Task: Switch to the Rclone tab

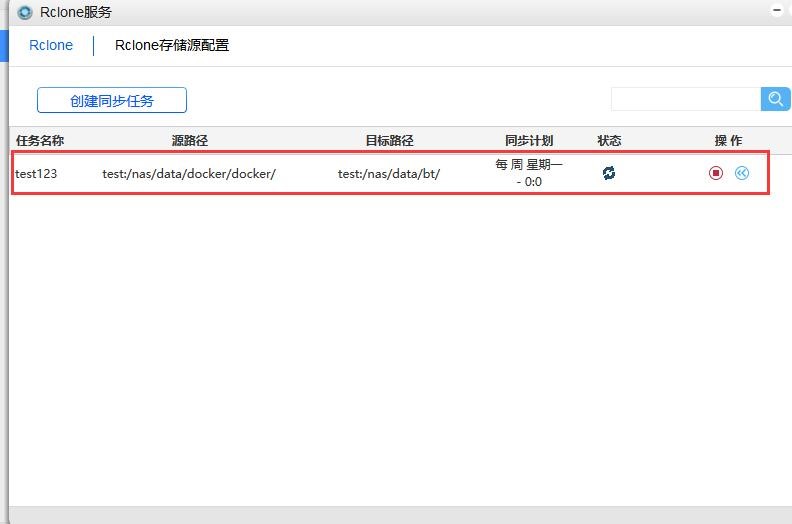Action: tap(51, 45)
